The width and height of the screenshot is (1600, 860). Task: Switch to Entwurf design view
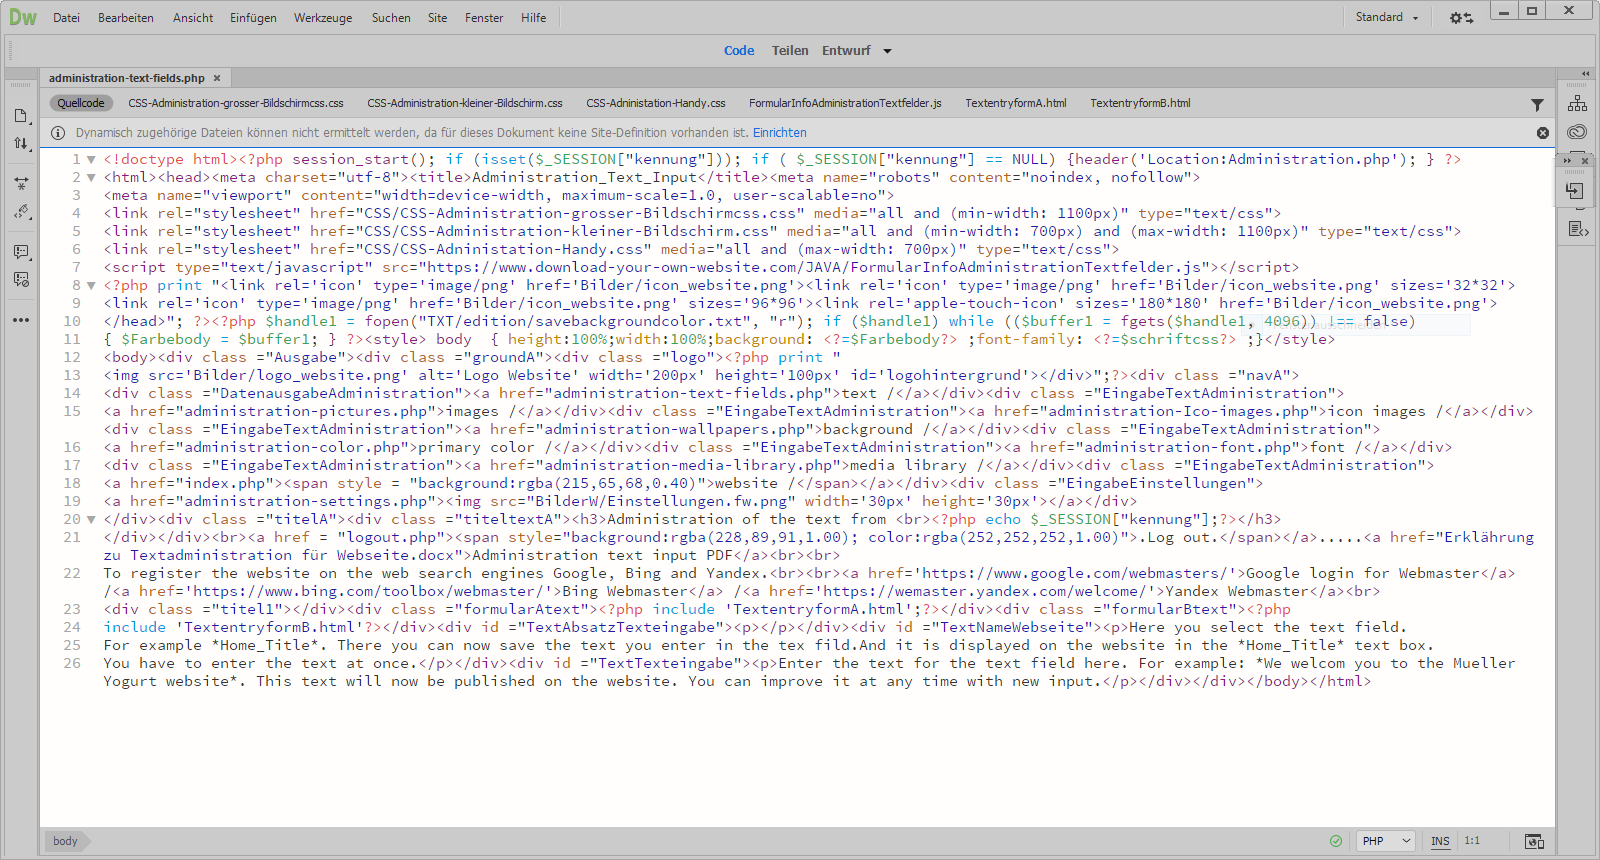tap(846, 51)
